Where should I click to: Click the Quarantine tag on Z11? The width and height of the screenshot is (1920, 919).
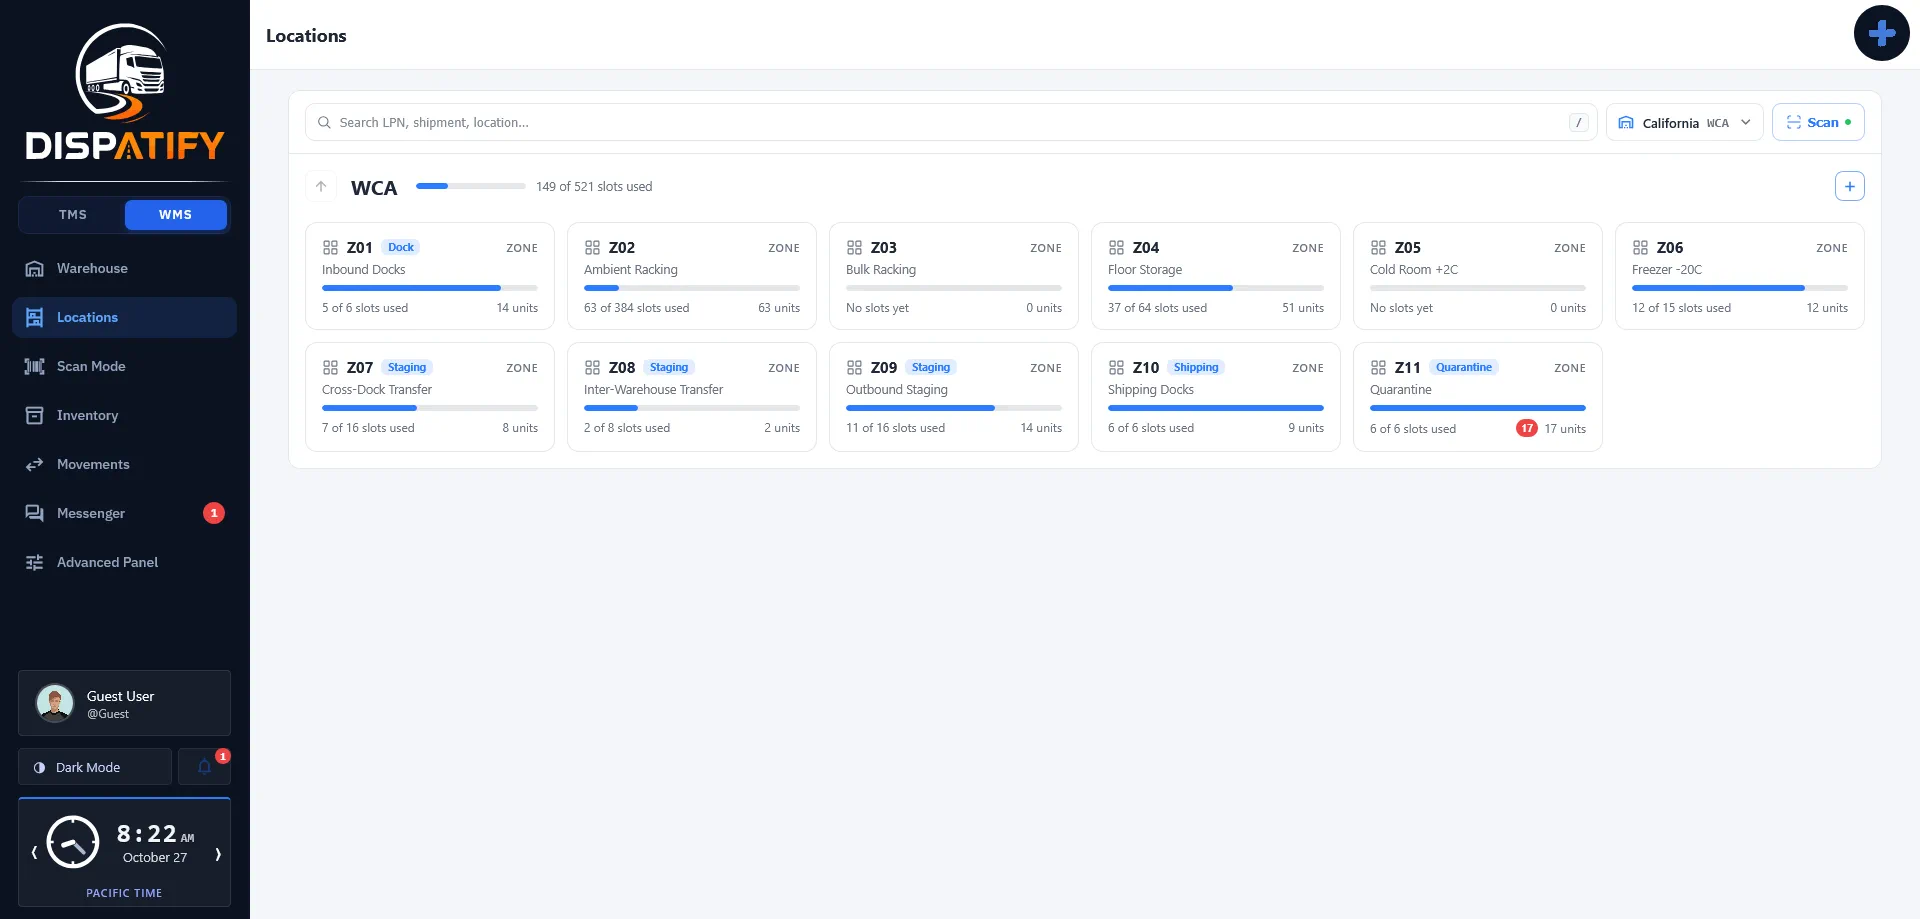coord(1463,367)
